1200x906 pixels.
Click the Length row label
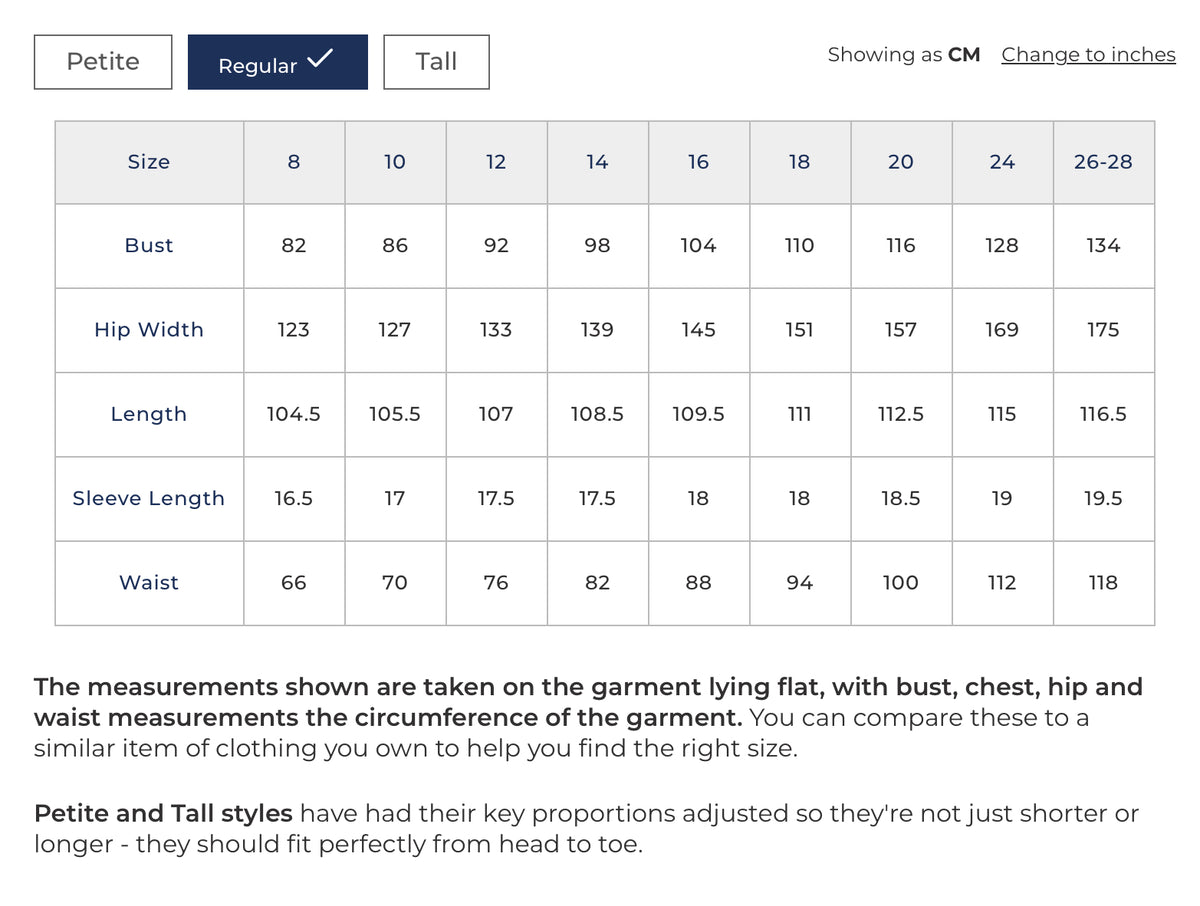point(149,415)
